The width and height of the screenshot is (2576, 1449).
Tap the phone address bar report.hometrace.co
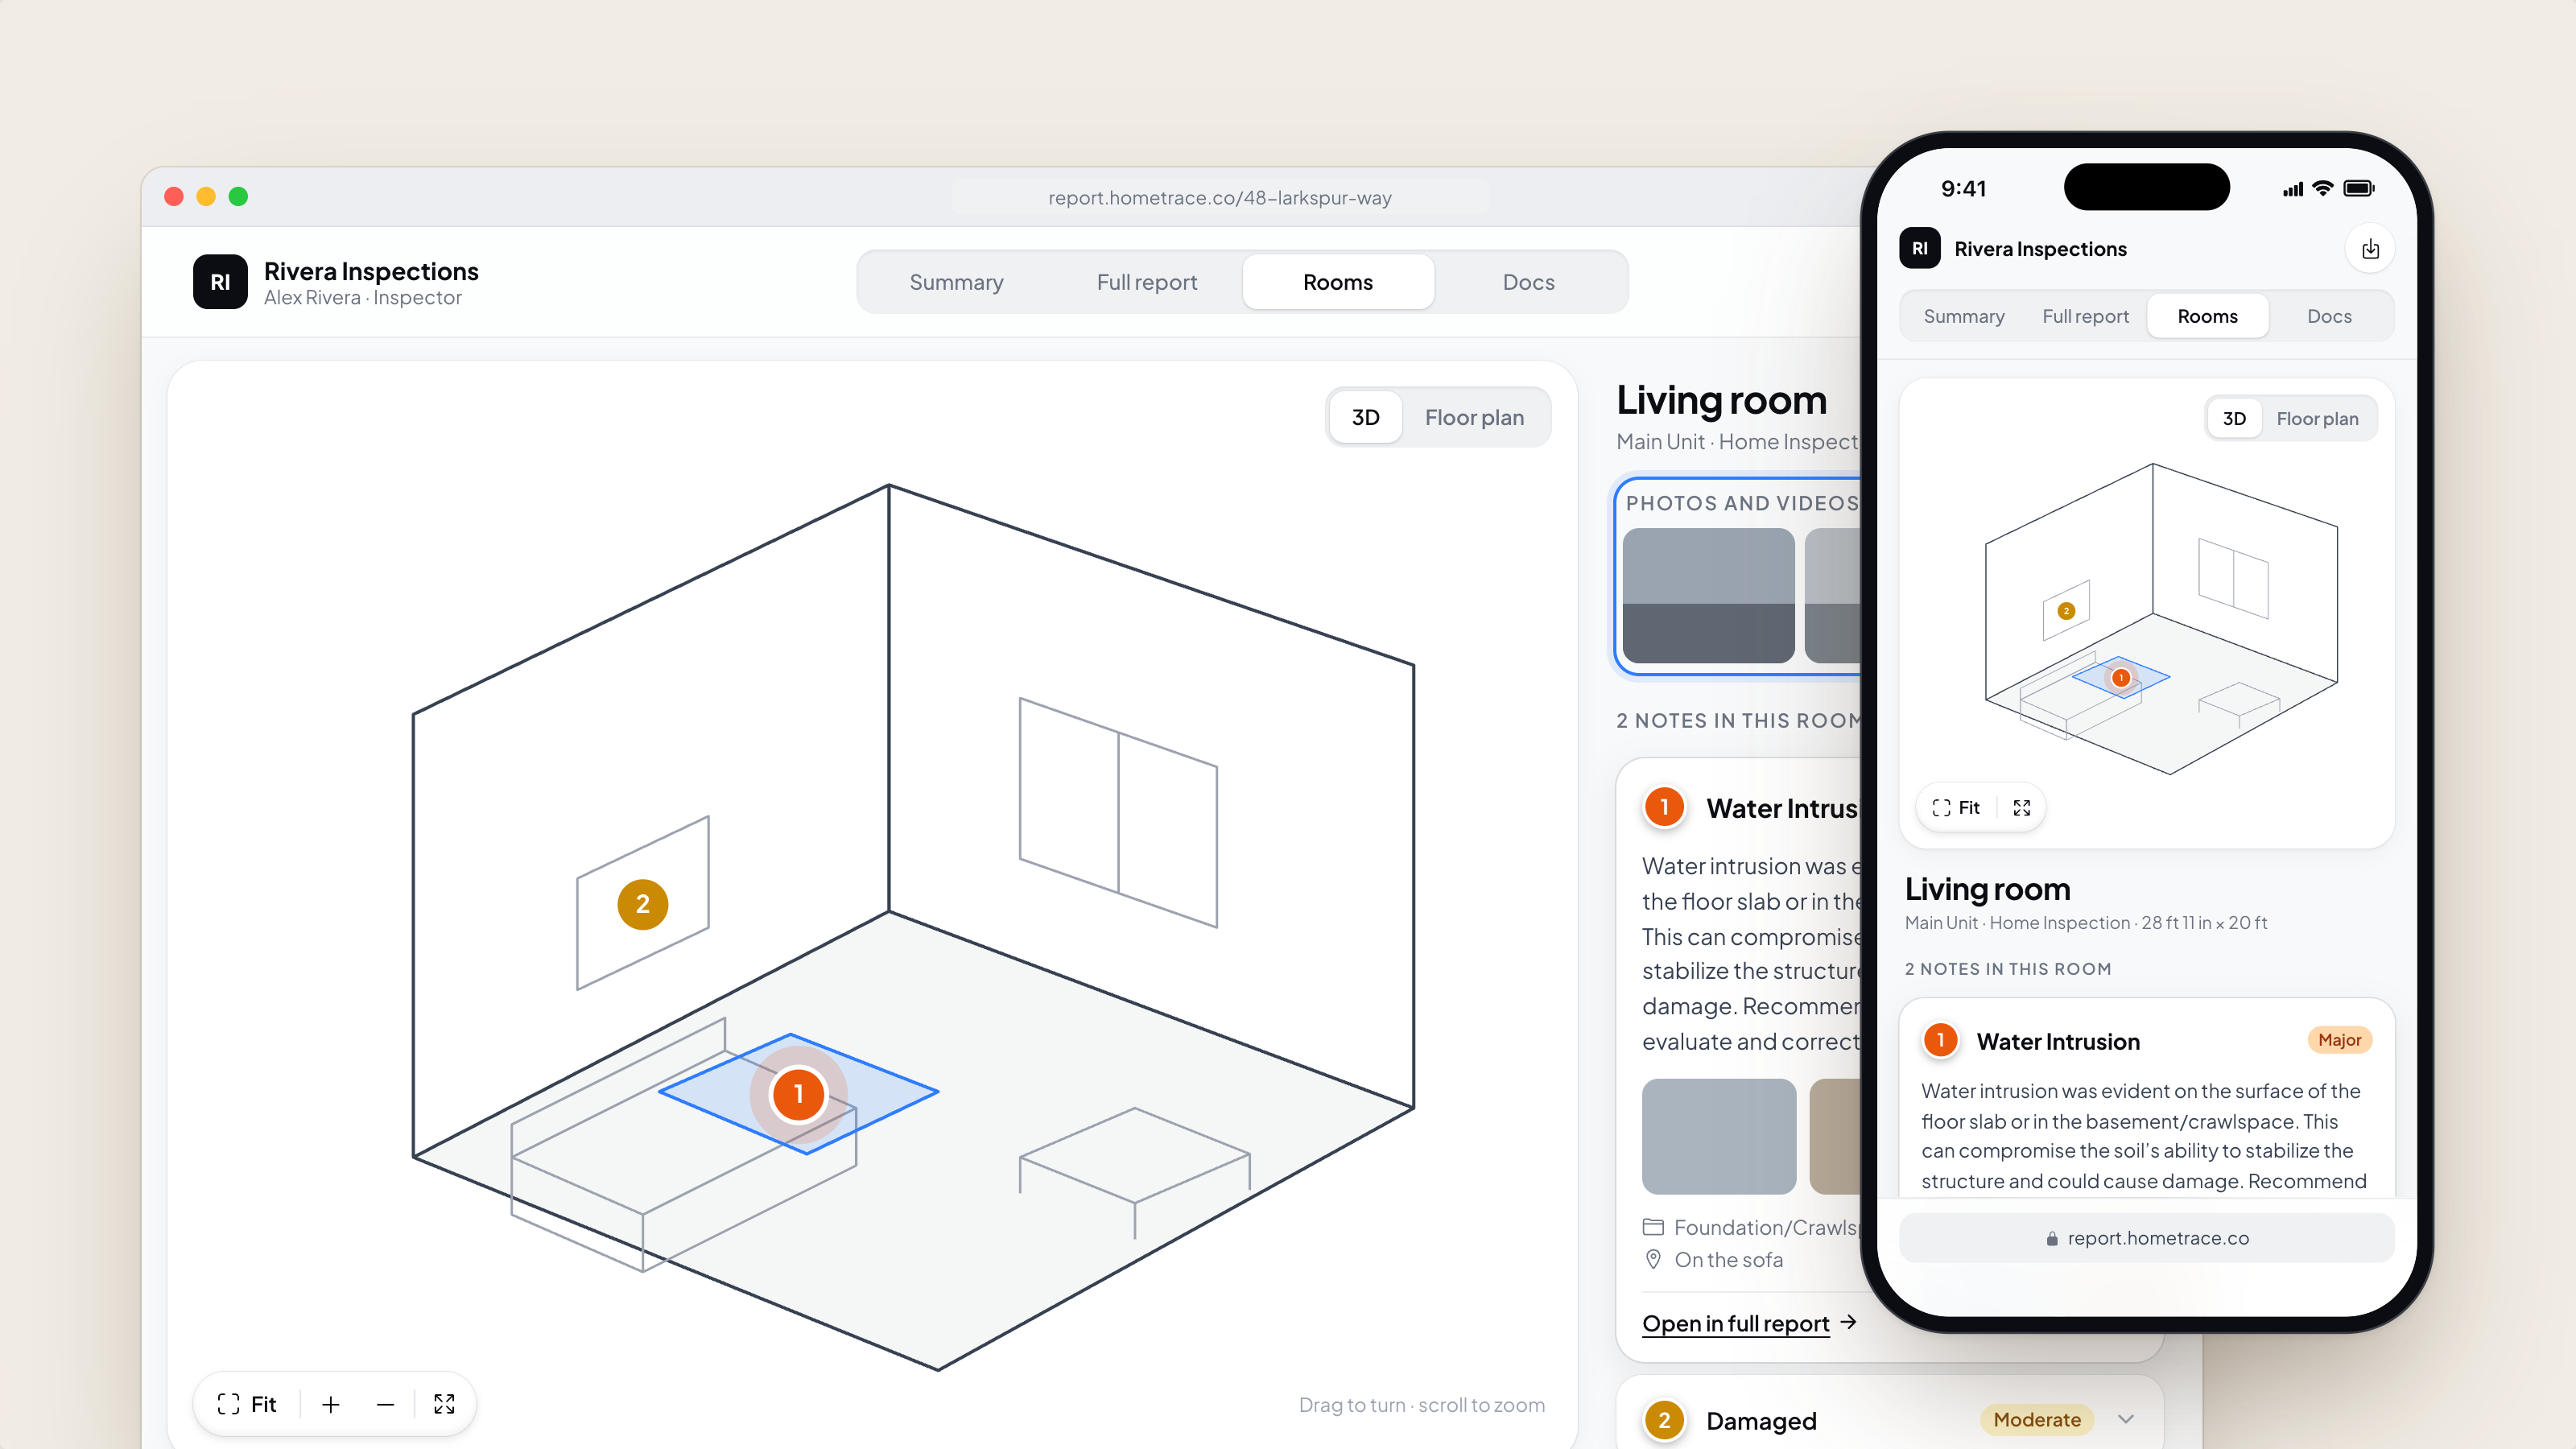click(x=2146, y=1238)
